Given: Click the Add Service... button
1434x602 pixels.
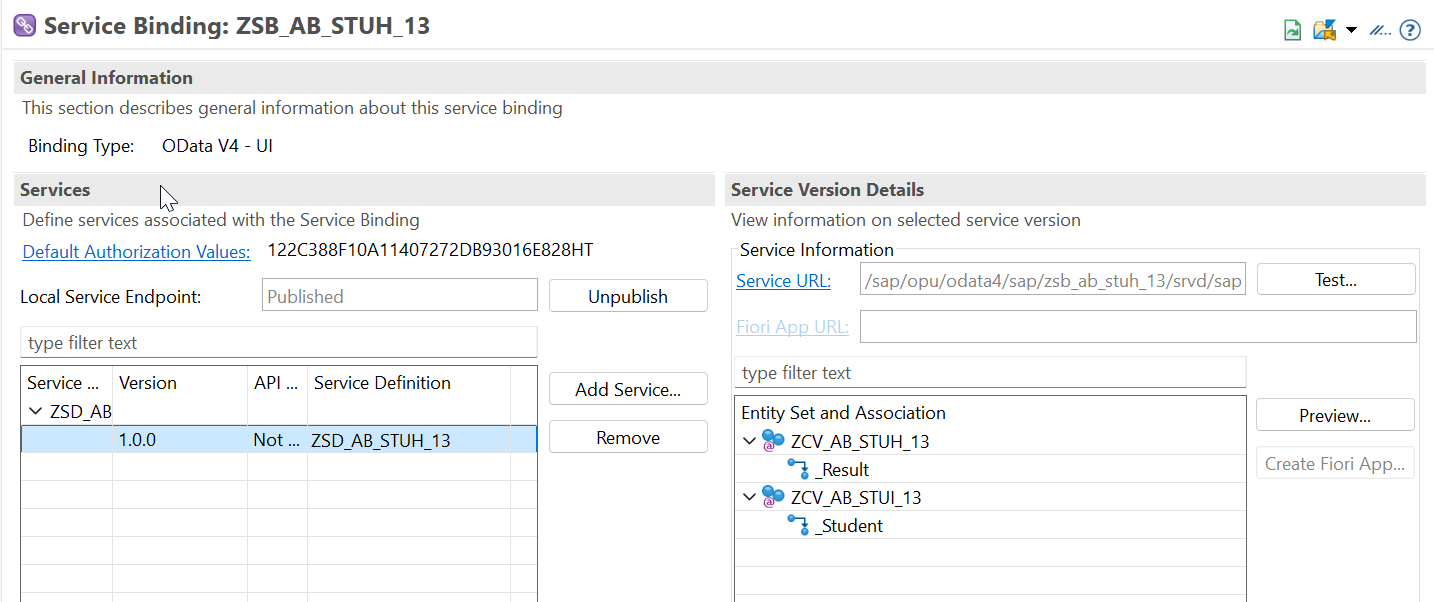Looking at the screenshot, I should [x=628, y=389].
